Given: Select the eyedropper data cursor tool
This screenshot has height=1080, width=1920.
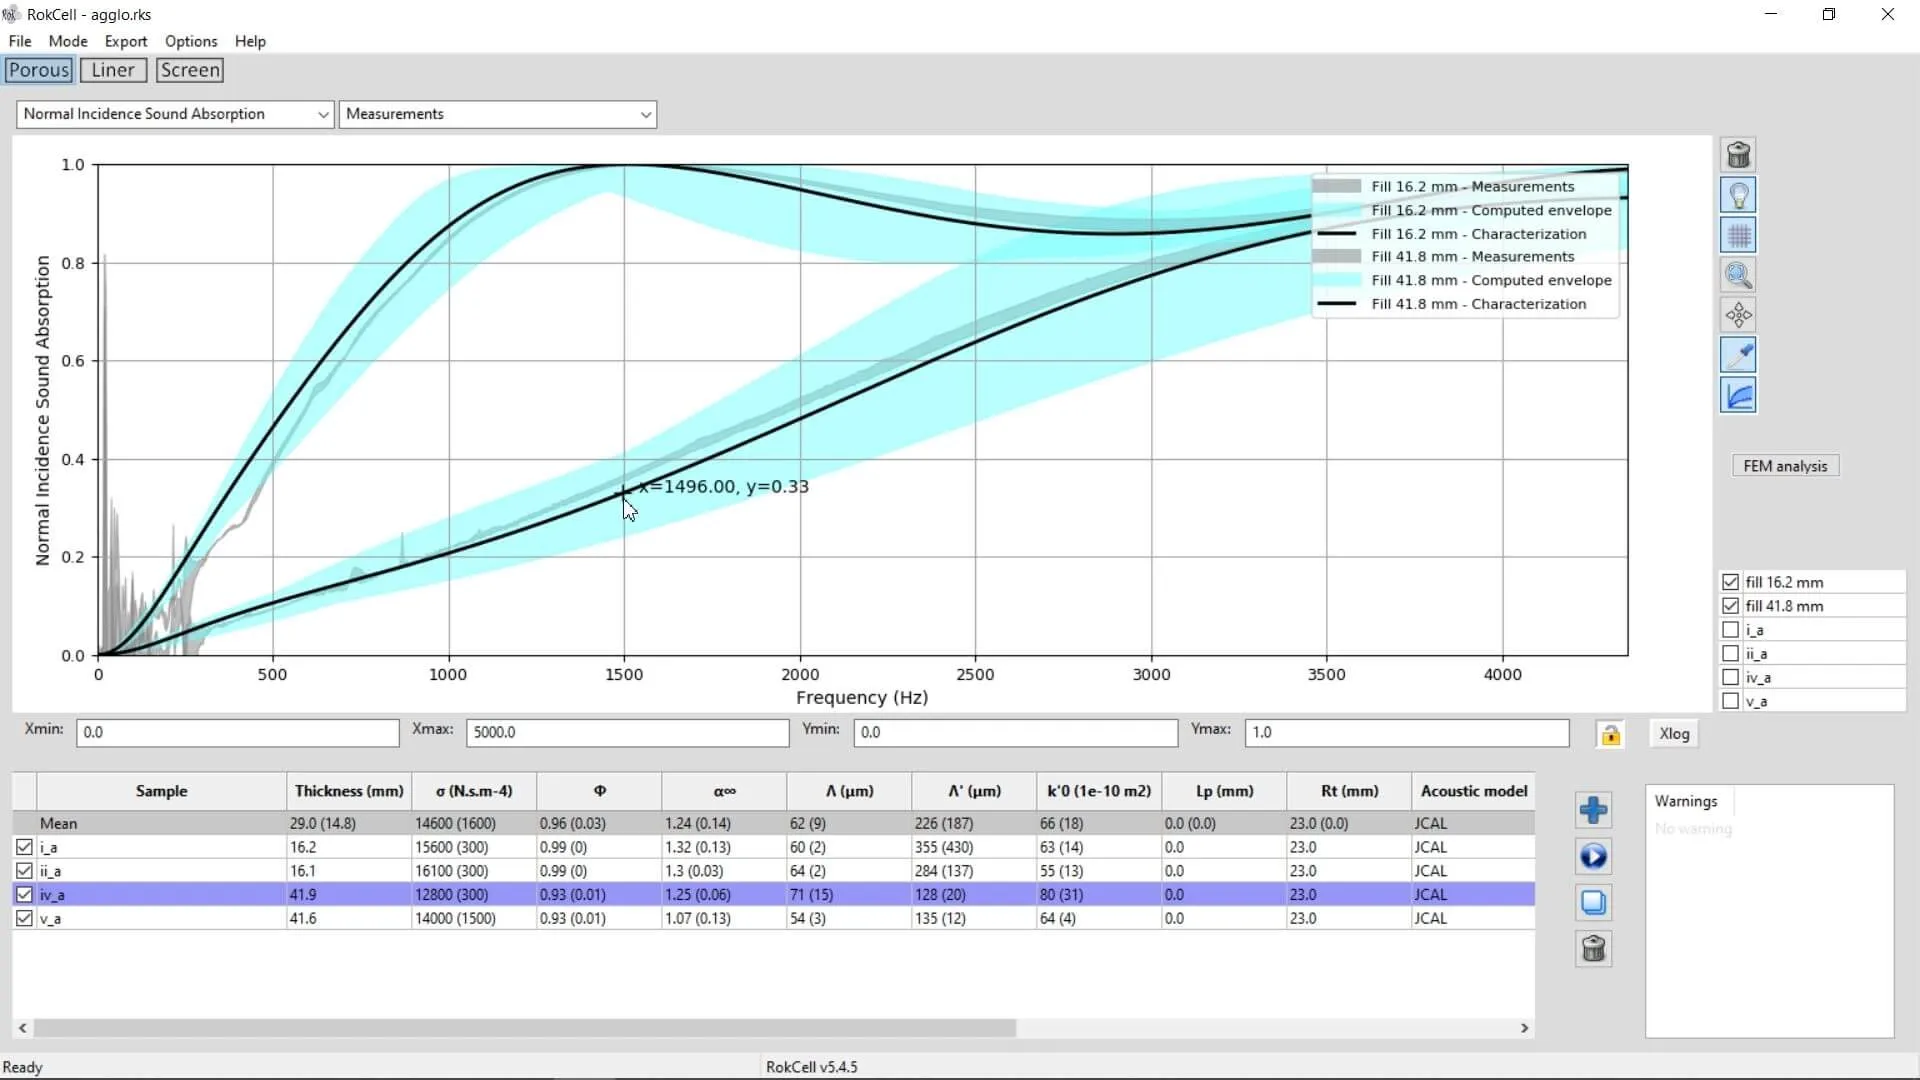Looking at the screenshot, I should click(1738, 355).
